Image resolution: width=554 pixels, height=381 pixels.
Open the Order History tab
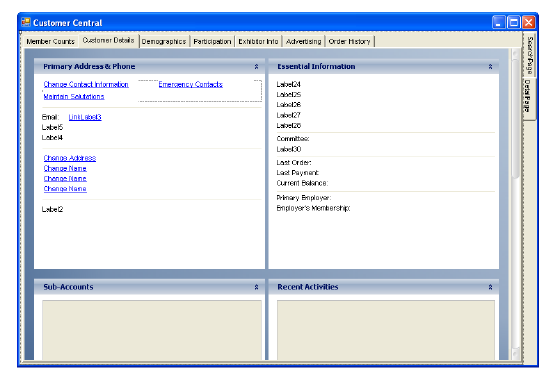(349, 41)
